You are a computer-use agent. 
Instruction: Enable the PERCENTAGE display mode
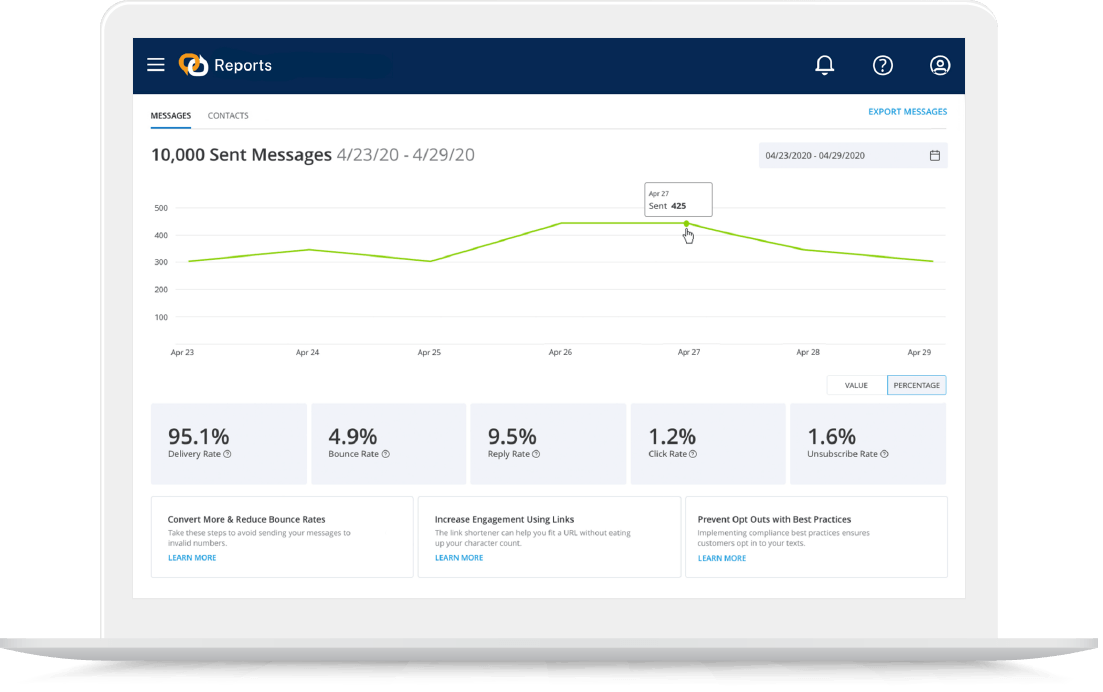[916, 385]
